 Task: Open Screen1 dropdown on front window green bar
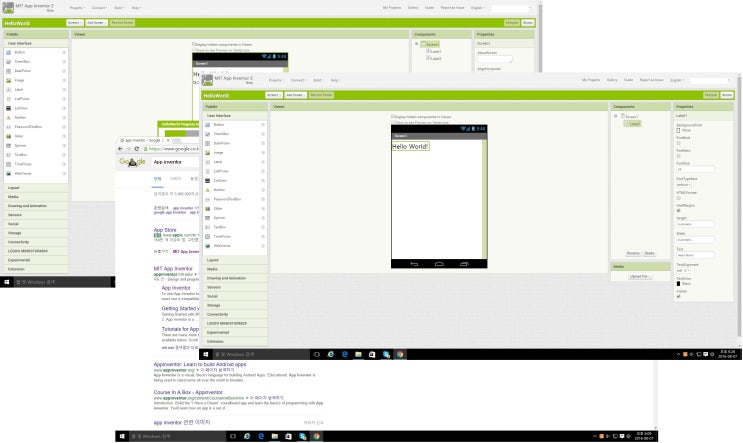(x=273, y=95)
